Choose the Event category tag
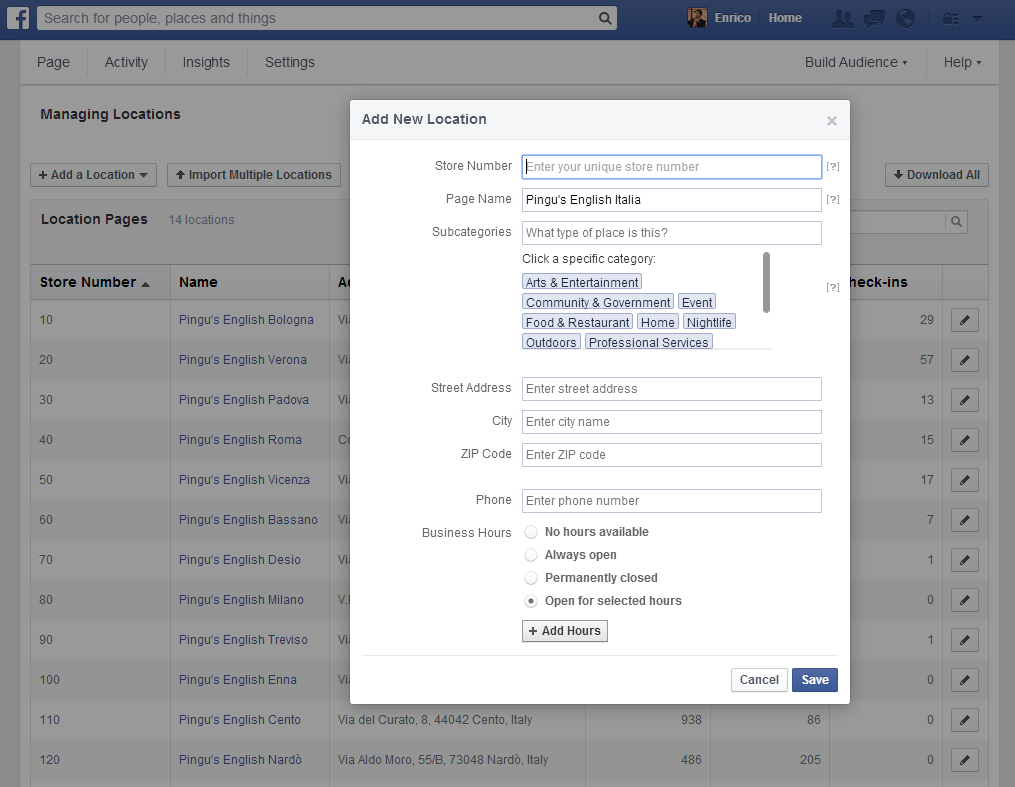Screen dimensions: 1015x787 pos(697,302)
